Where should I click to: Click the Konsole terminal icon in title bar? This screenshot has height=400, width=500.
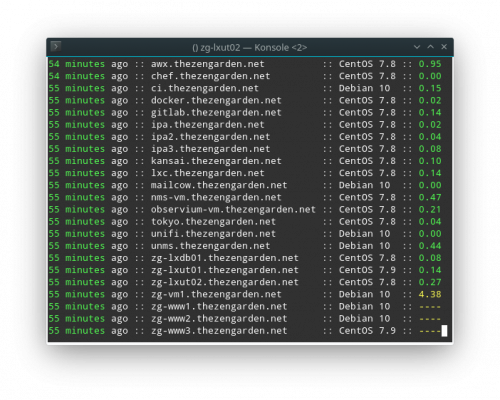[x=56, y=46]
